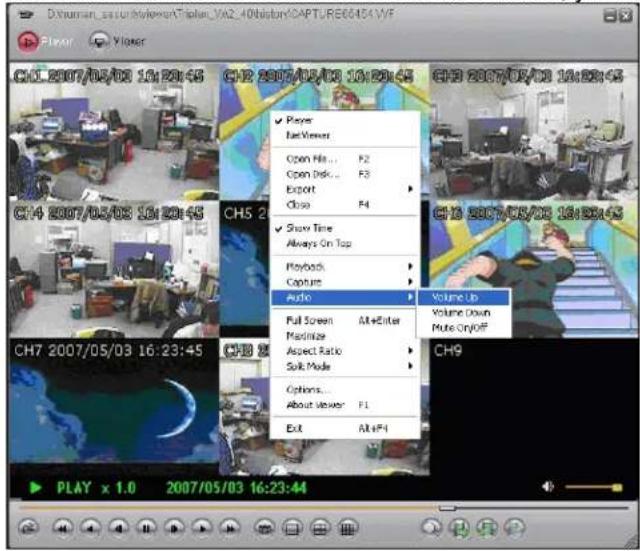This screenshot has height=551, width=640.
Task: Toggle the checked Player option in context menu
Action: 300,121
